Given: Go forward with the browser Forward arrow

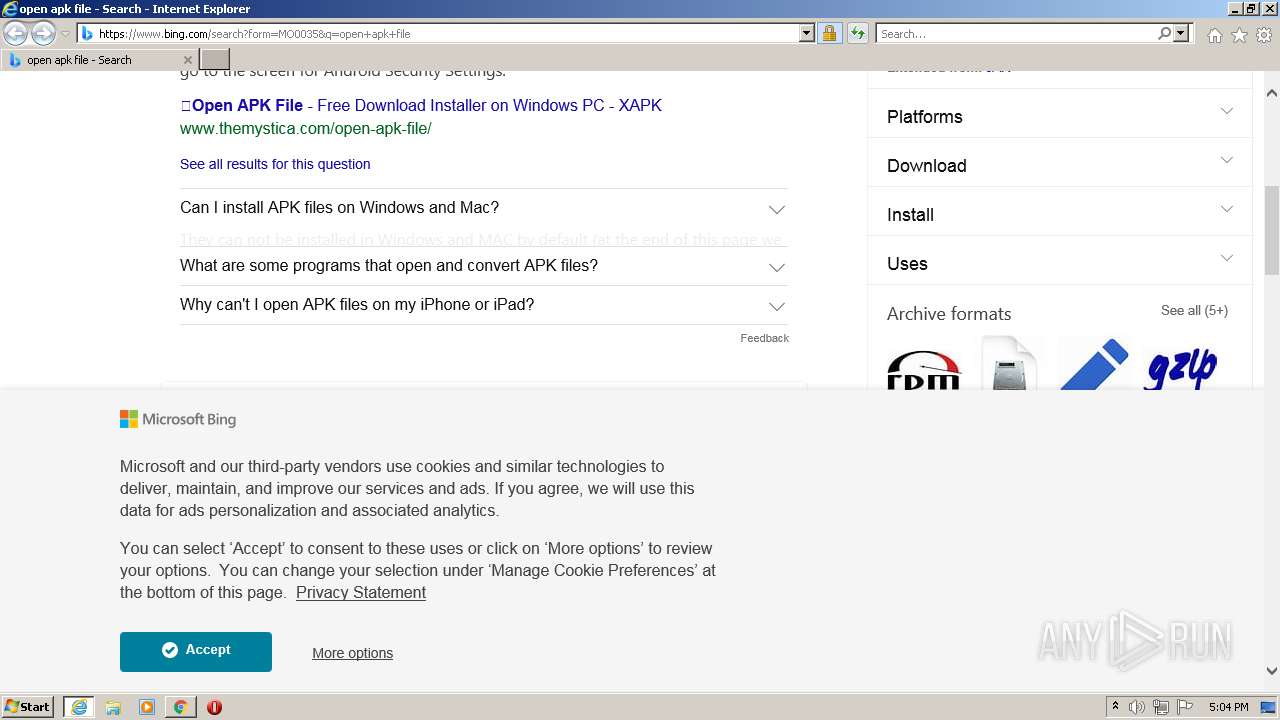Looking at the screenshot, I should [43, 34].
